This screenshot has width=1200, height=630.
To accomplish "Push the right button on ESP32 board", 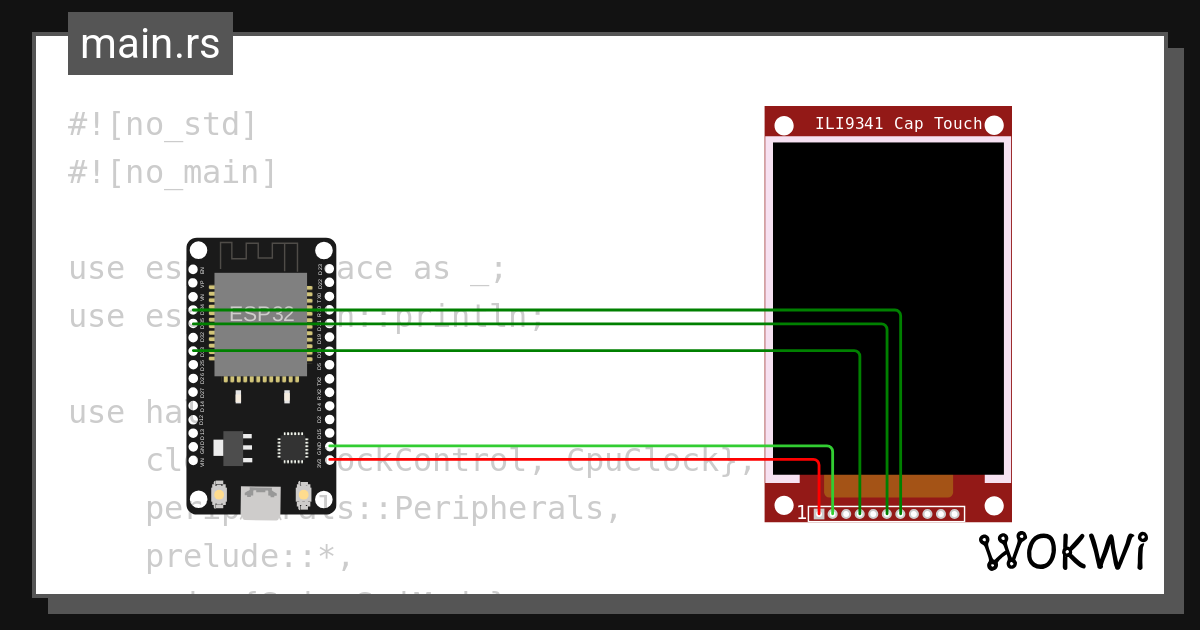I will (x=303, y=494).
